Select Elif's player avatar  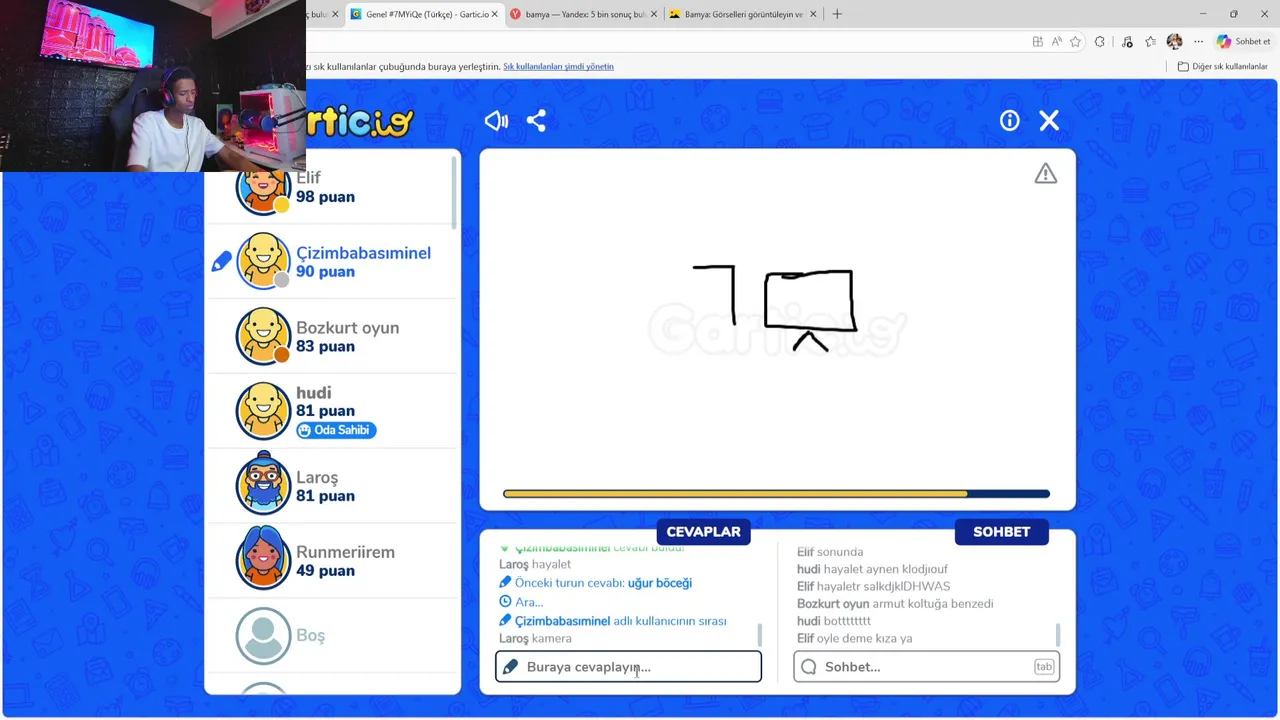[x=263, y=190]
